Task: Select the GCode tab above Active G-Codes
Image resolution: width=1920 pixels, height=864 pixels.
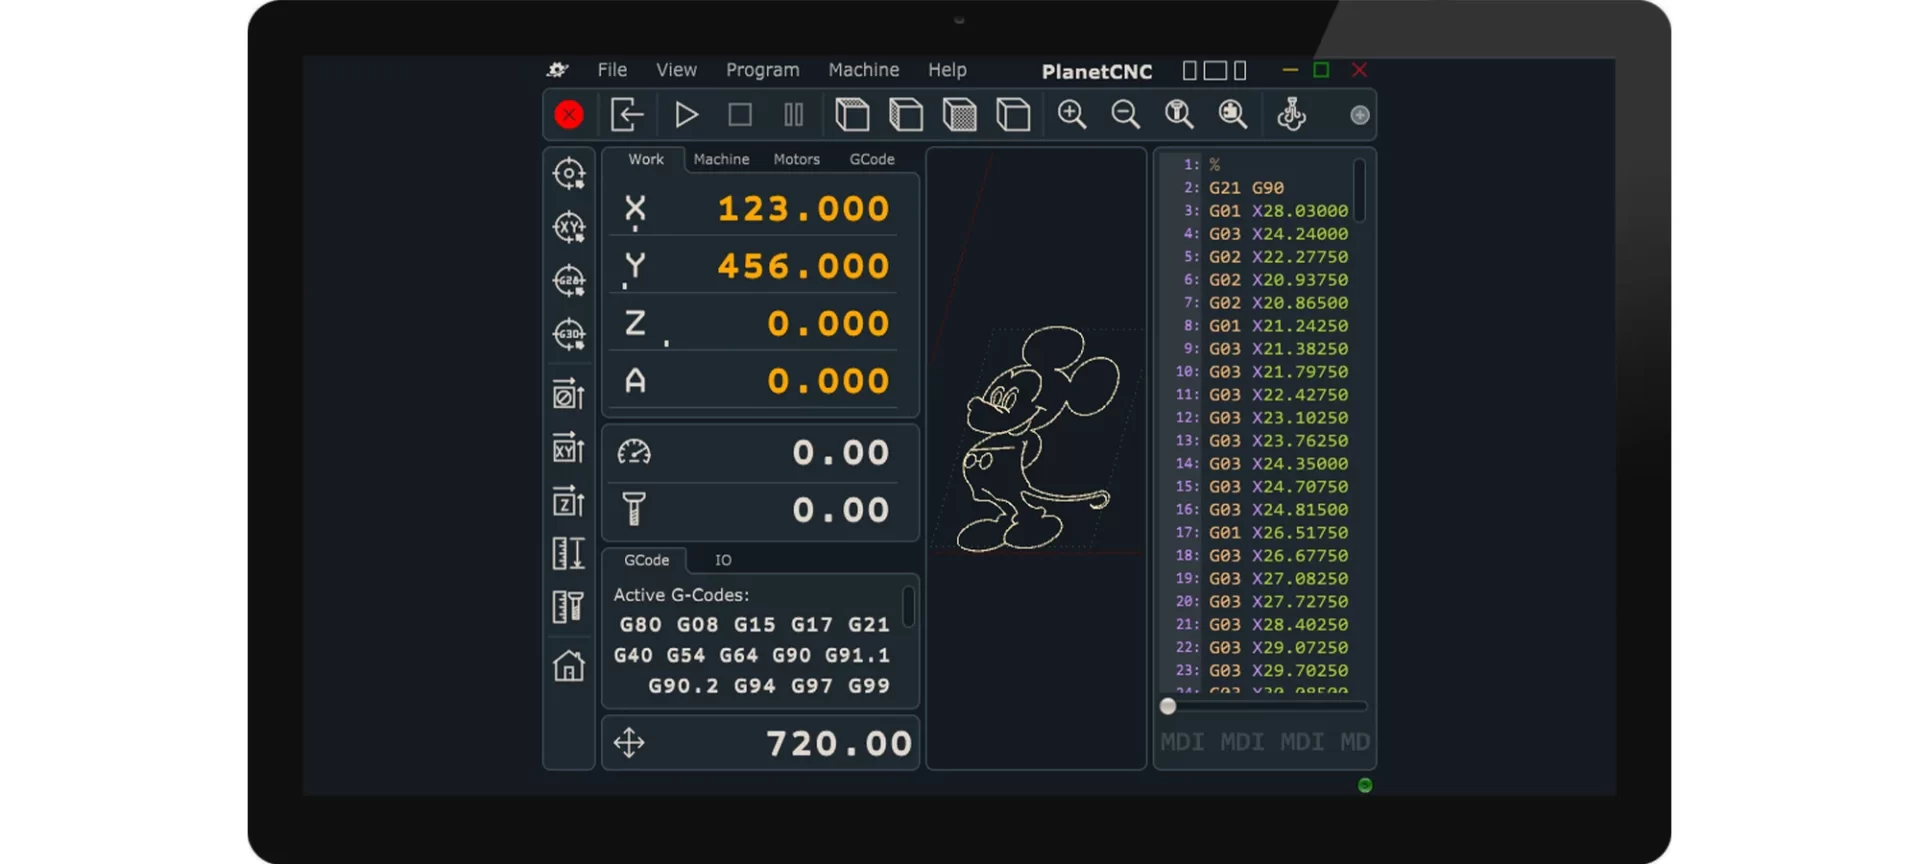Action: coord(646,560)
